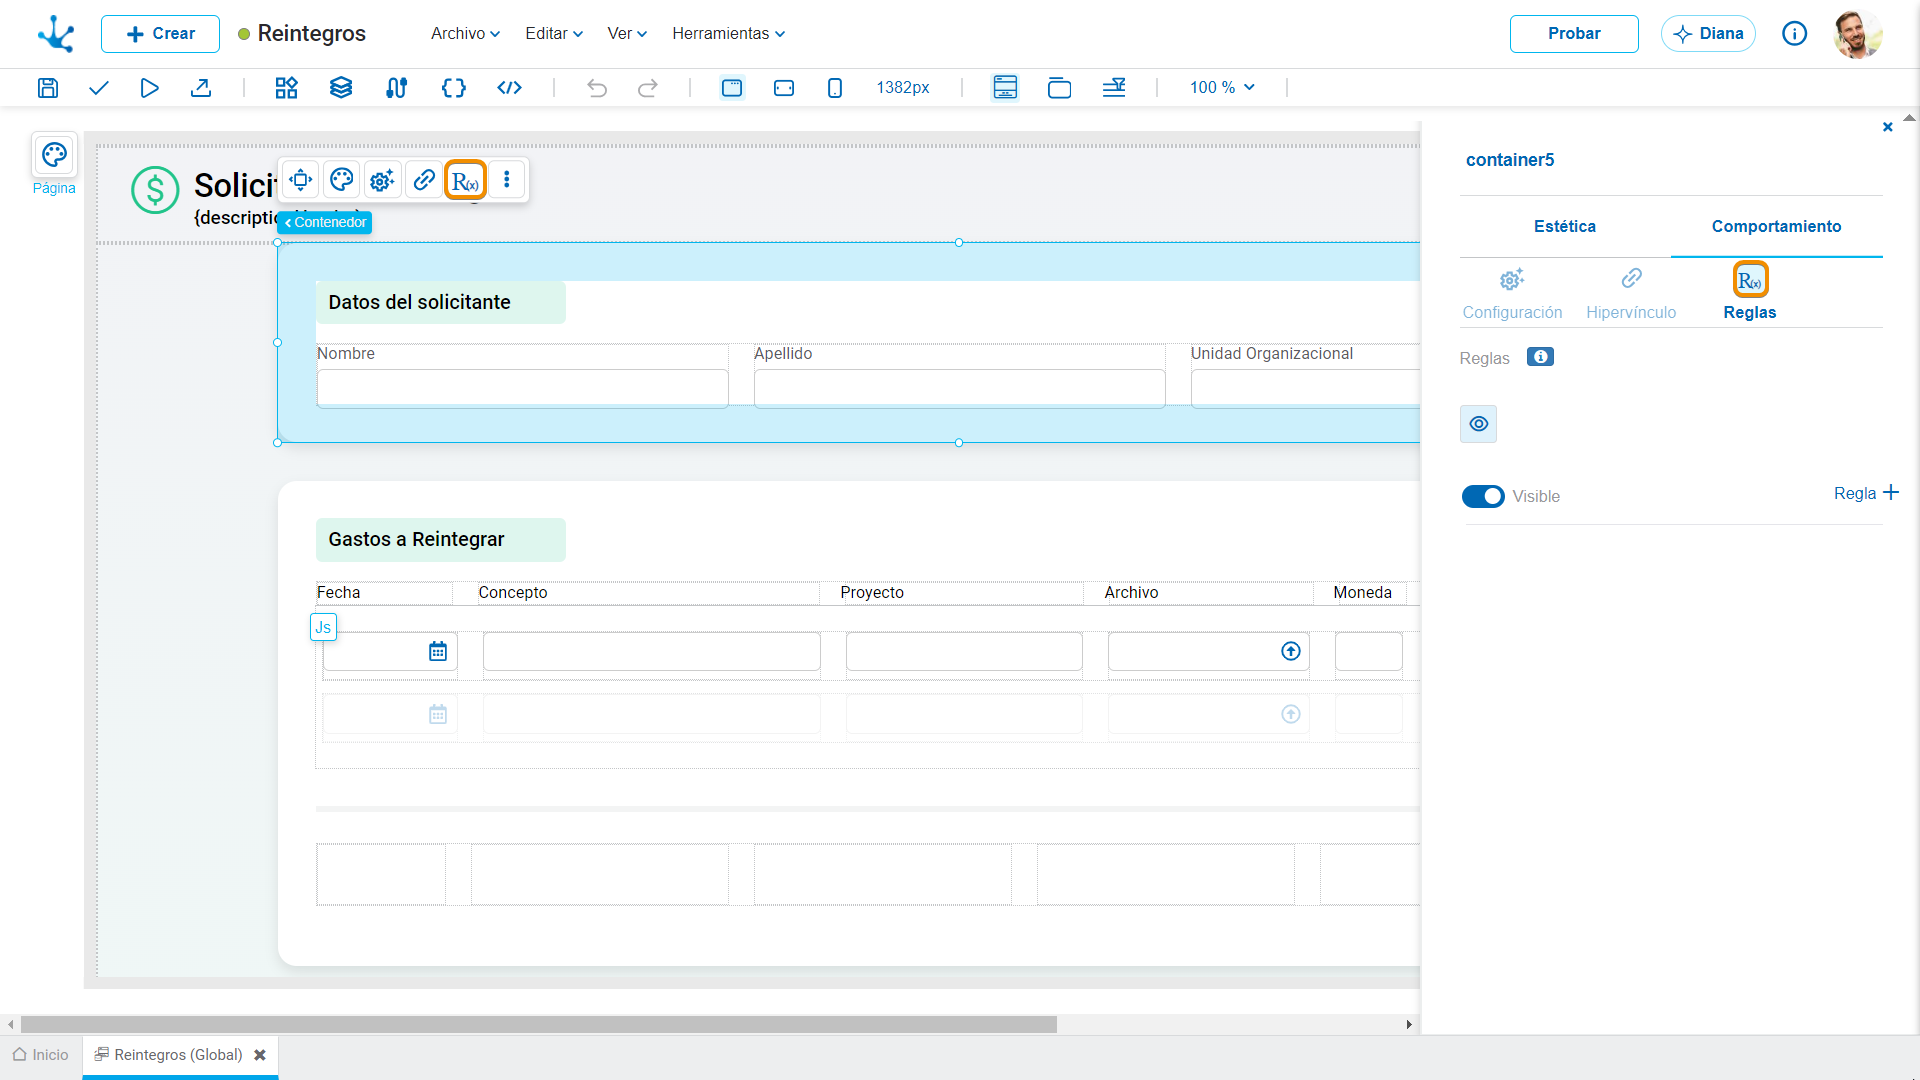Screen dimensions: 1920x1080
Task: Click the redo arrow
Action: pyautogui.click(x=648, y=88)
